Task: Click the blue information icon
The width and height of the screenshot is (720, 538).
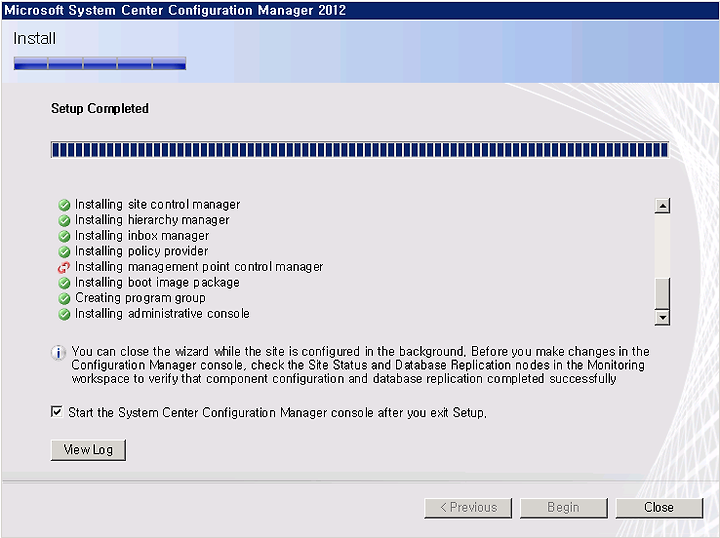Action: [x=58, y=353]
